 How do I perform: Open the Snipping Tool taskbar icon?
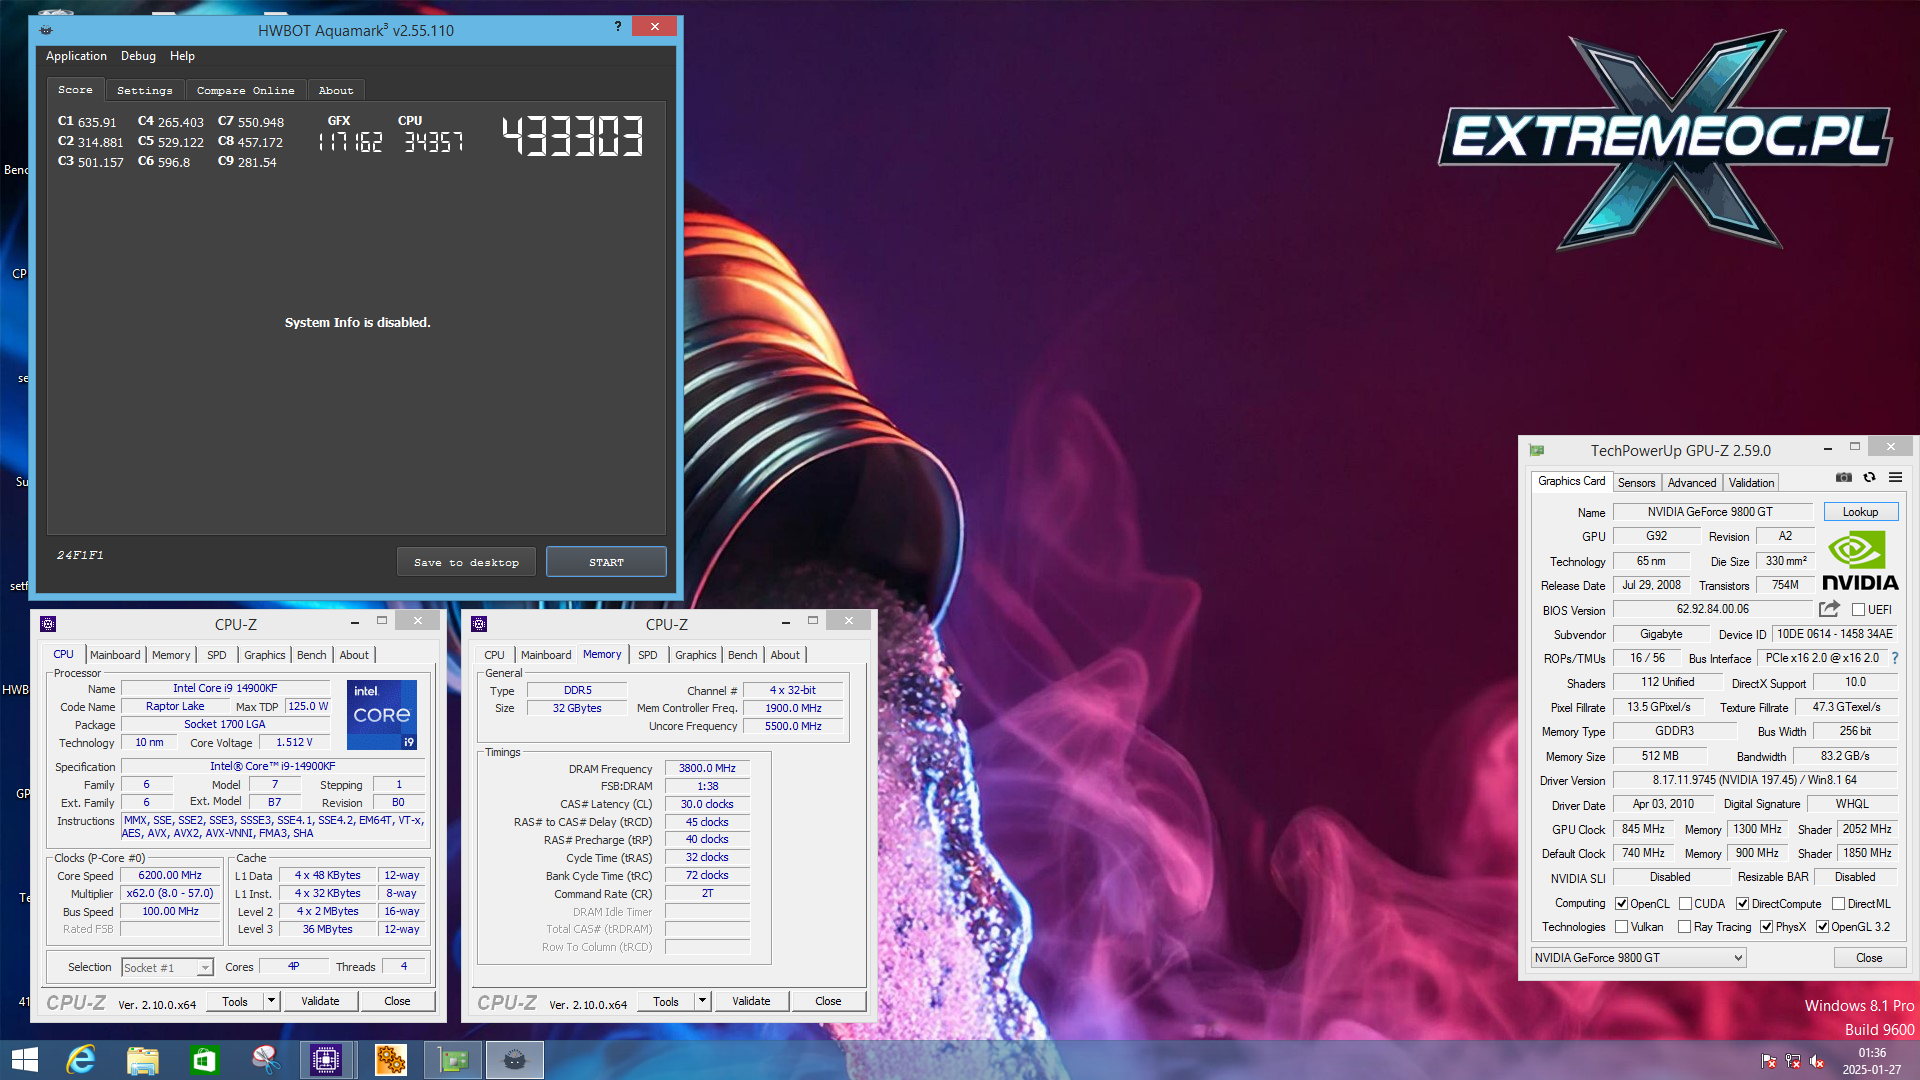(x=266, y=1059)
